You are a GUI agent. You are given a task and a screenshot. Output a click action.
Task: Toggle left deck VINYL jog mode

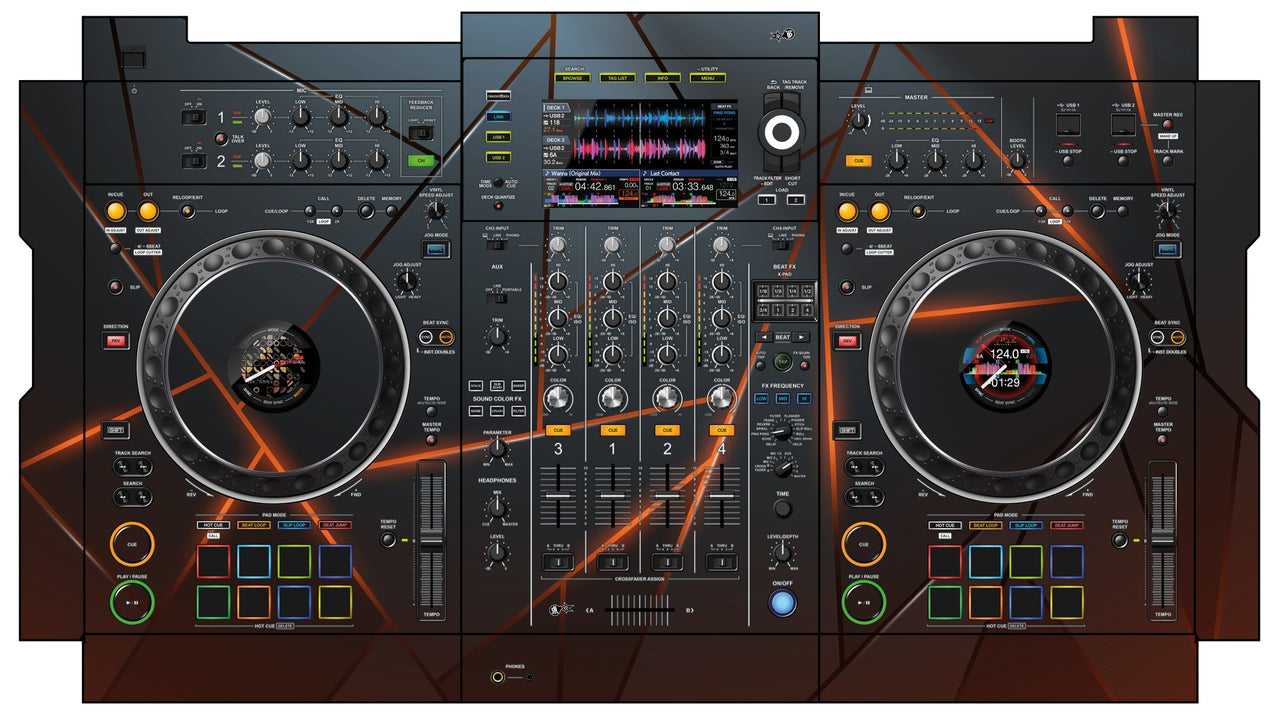pyautogui.click(x=434, y=249)
